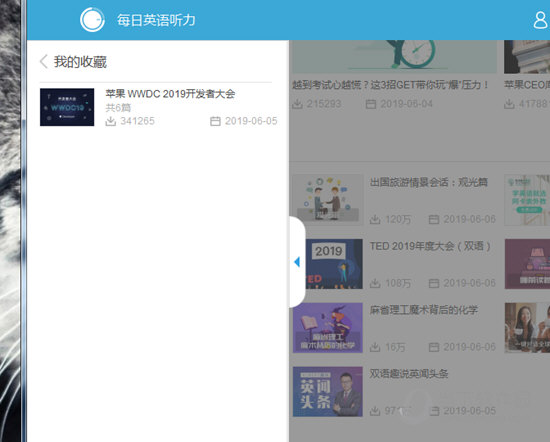550x442 pixels.
Task: Open the TED 2019 thumbnail image
Action: (x=334, y=264)
